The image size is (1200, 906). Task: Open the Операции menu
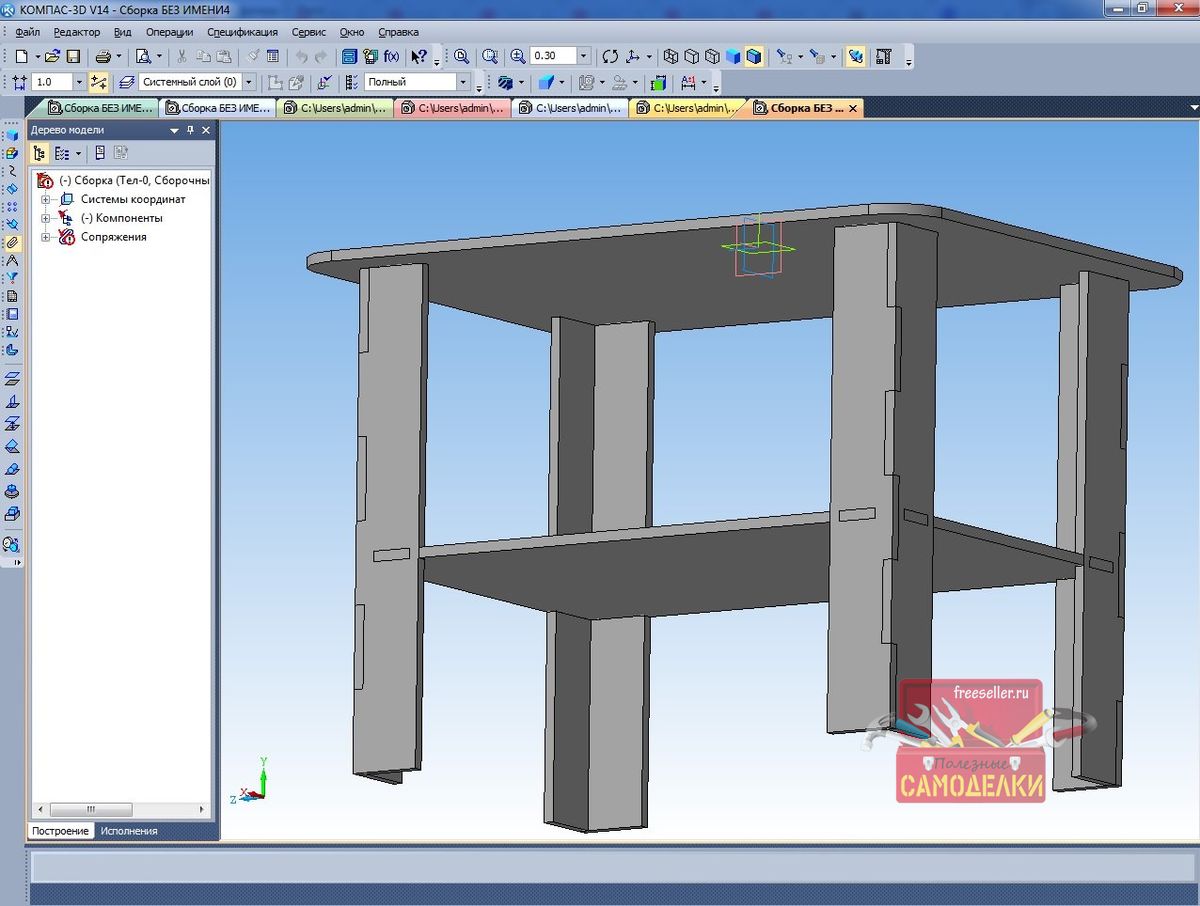pyautogui.click(x=169, y=32)
